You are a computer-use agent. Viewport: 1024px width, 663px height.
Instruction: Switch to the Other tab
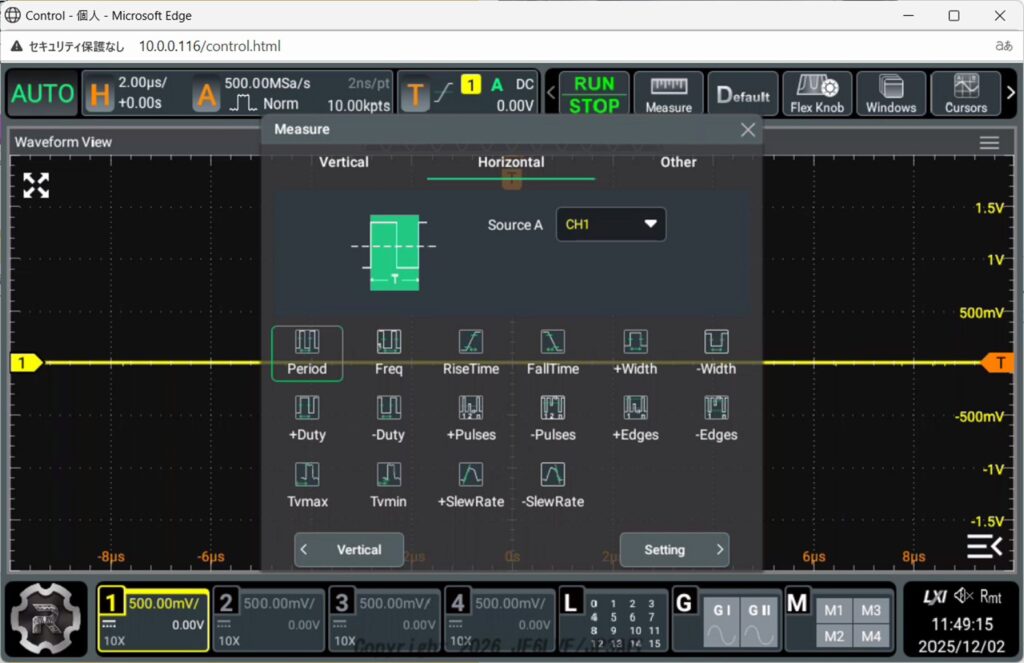click(x=678, y=162)
